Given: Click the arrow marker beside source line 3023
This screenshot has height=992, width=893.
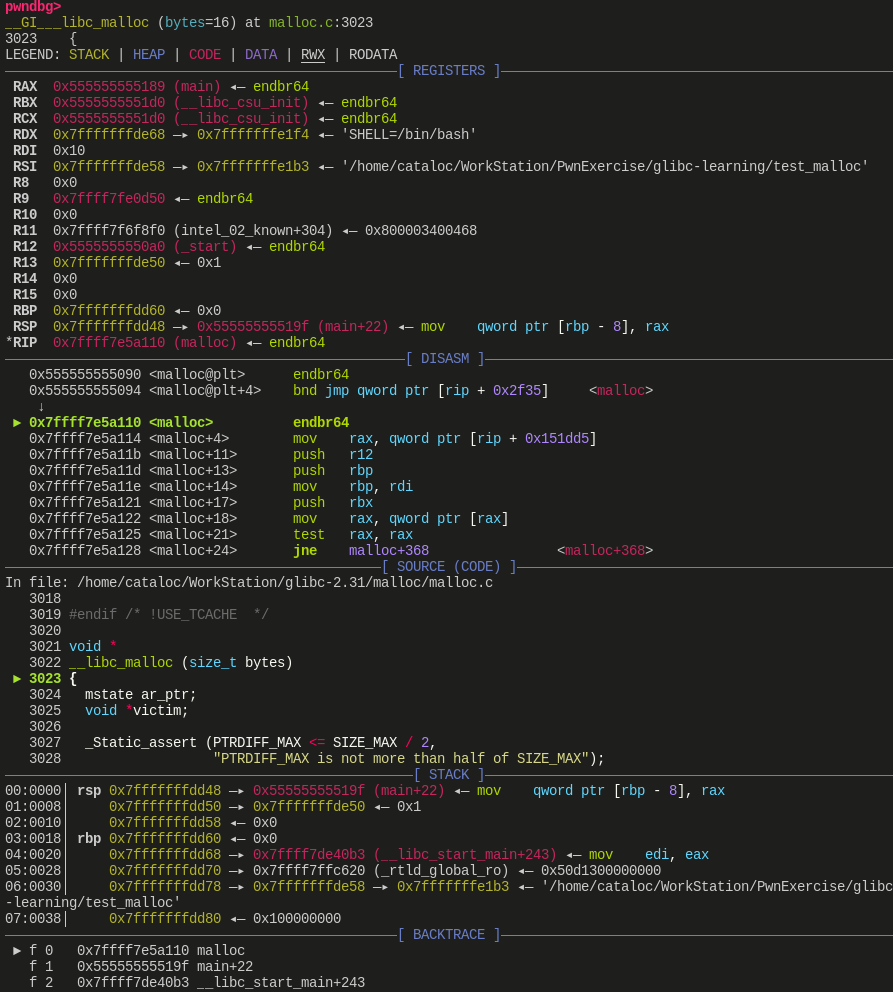Looking at the screenshot, I should (17, 679).
